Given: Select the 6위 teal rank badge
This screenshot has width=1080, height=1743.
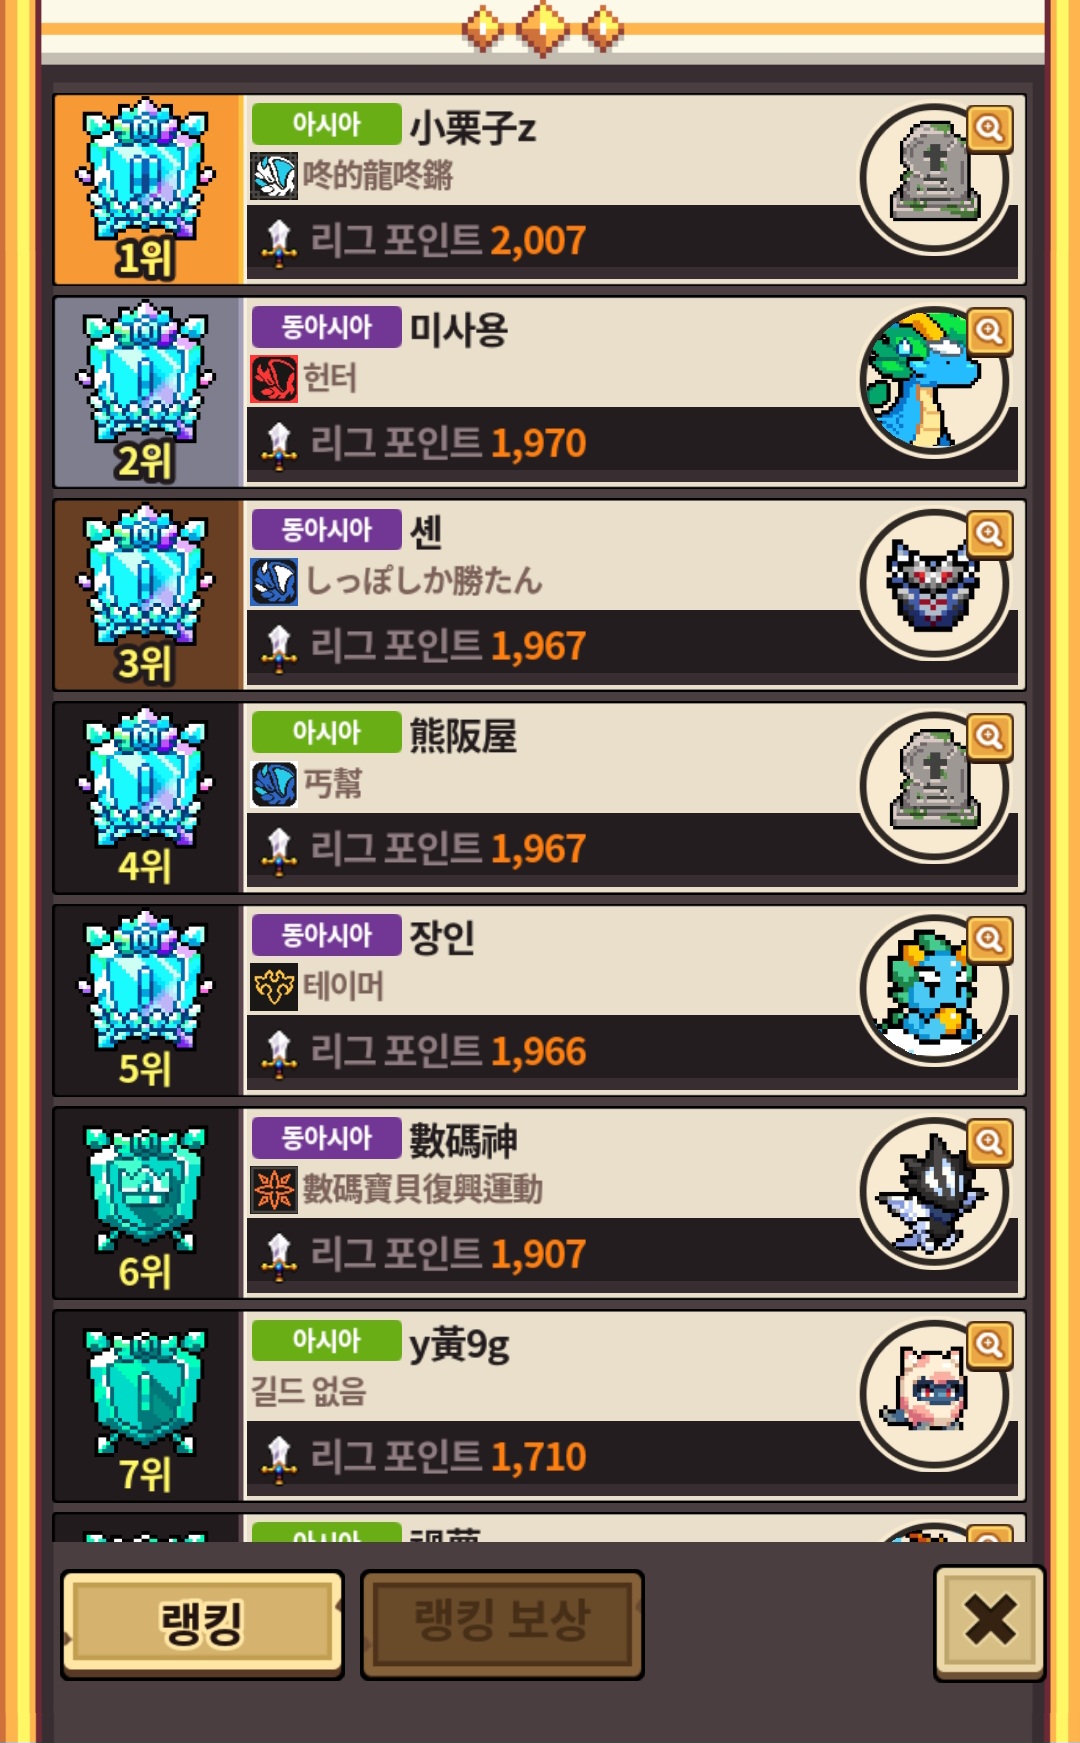Looking at the screenshot, I should point(146,1204).
